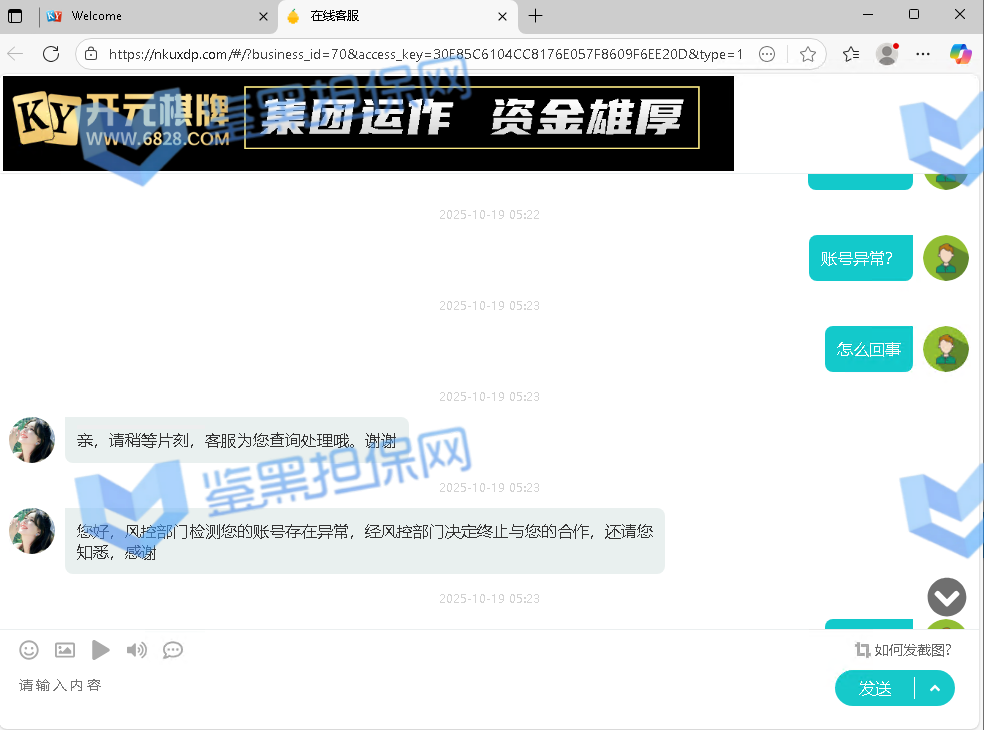Open browser Settings and more menu
Viewport: 984px width, 730px height.
923,54
